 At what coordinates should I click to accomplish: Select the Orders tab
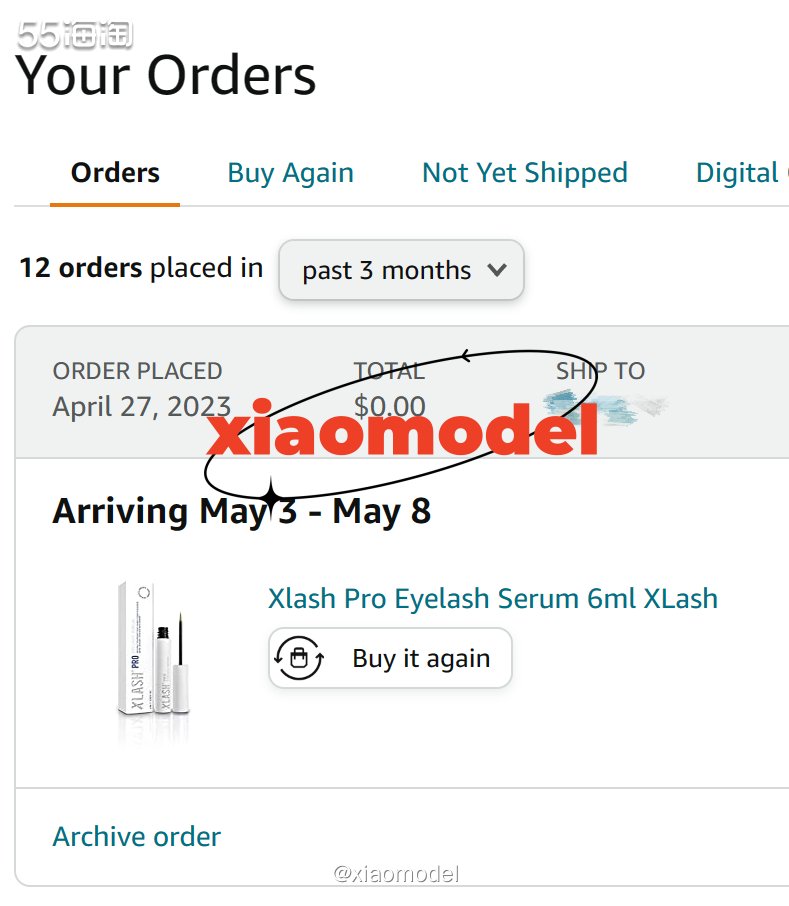tap(115, 173)
